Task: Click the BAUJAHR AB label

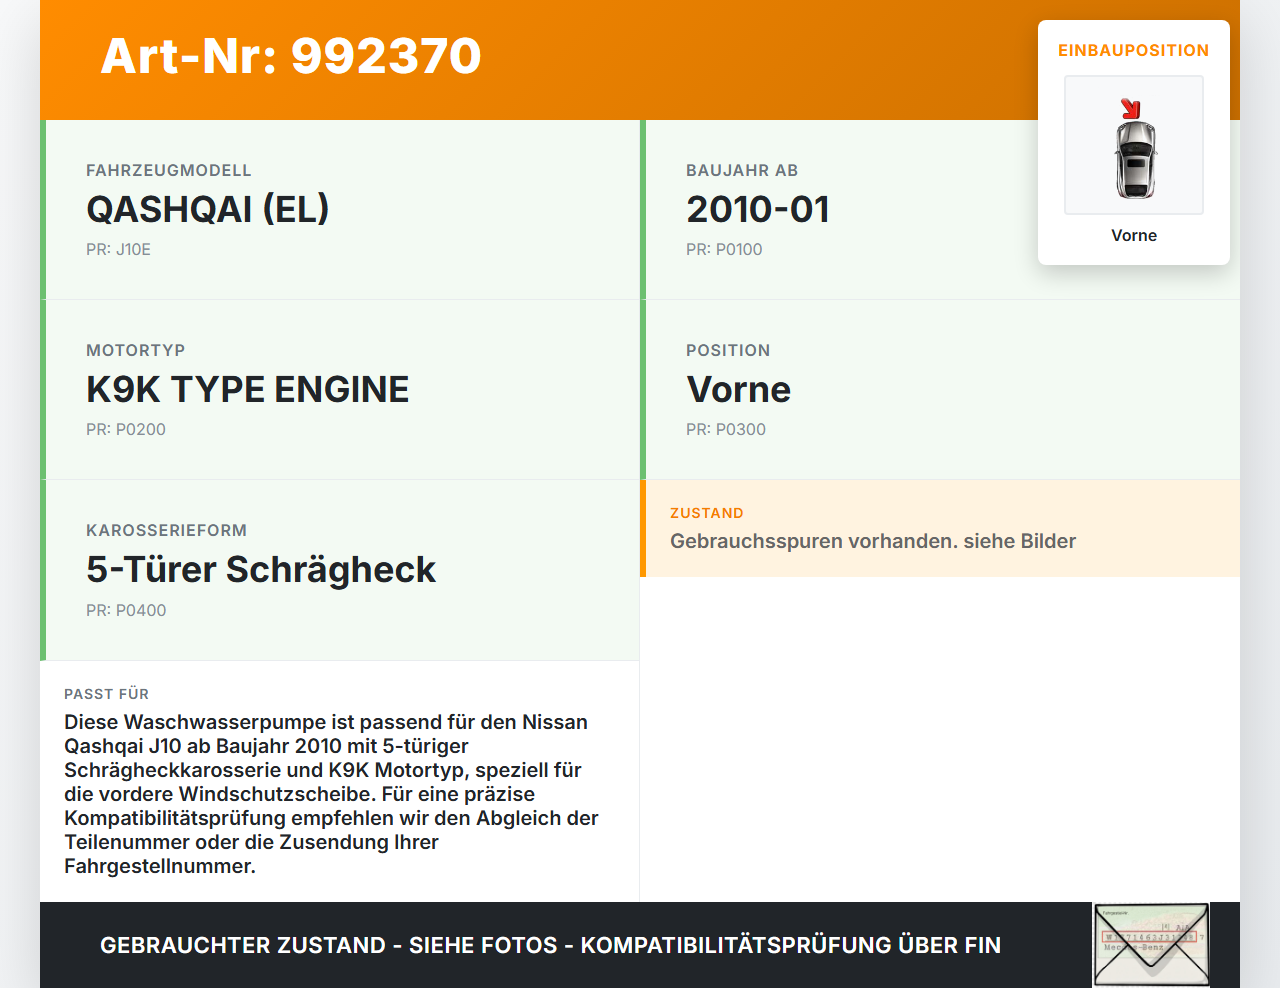Action: click(x=742, y=170)
